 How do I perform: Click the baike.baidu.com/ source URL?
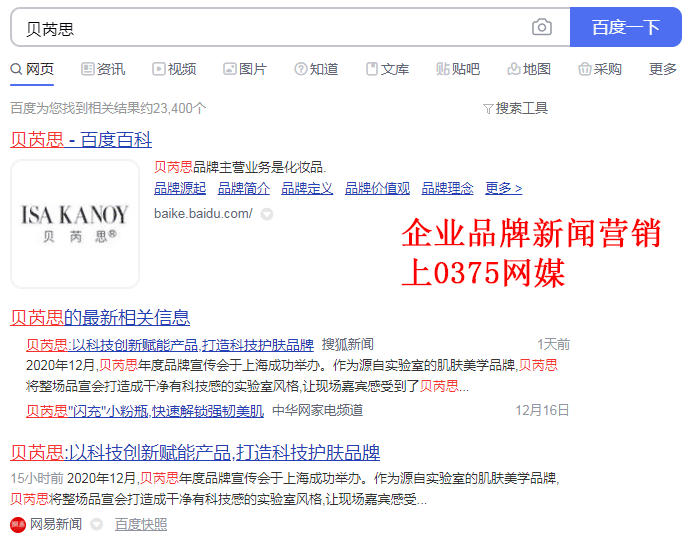(x=203, y=214)
